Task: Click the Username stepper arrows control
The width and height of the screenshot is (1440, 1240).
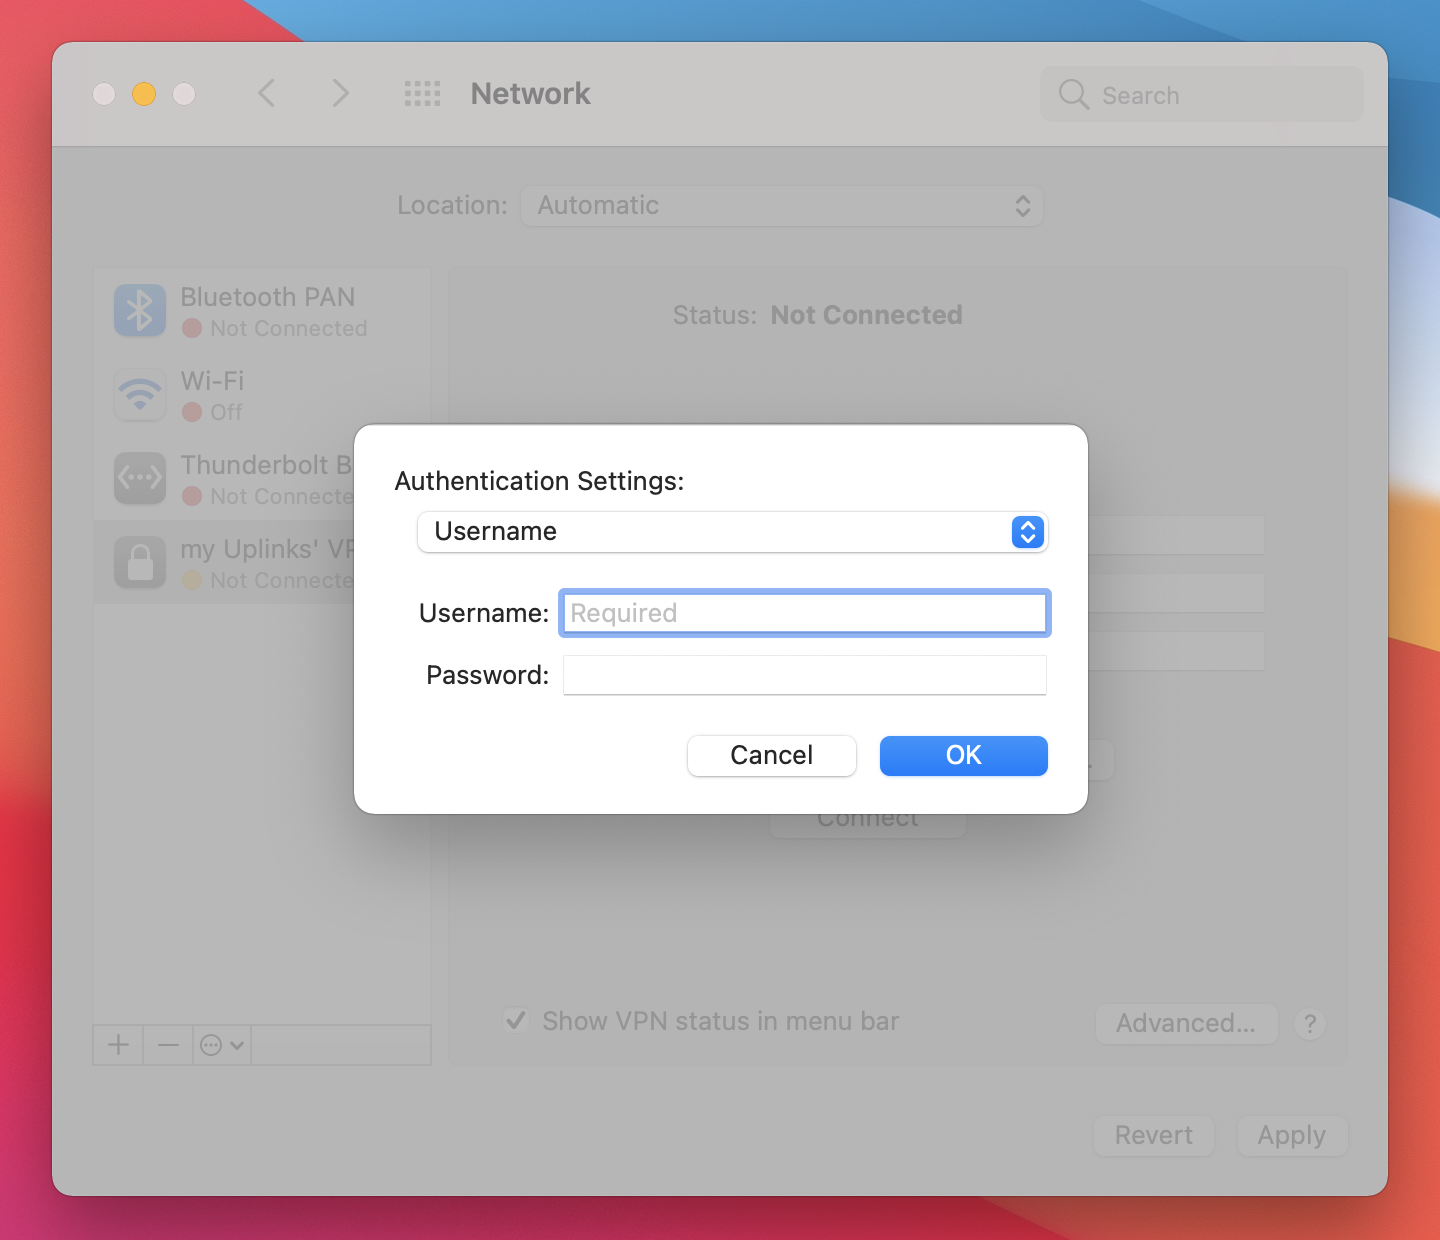Action: click(1026, 532)
